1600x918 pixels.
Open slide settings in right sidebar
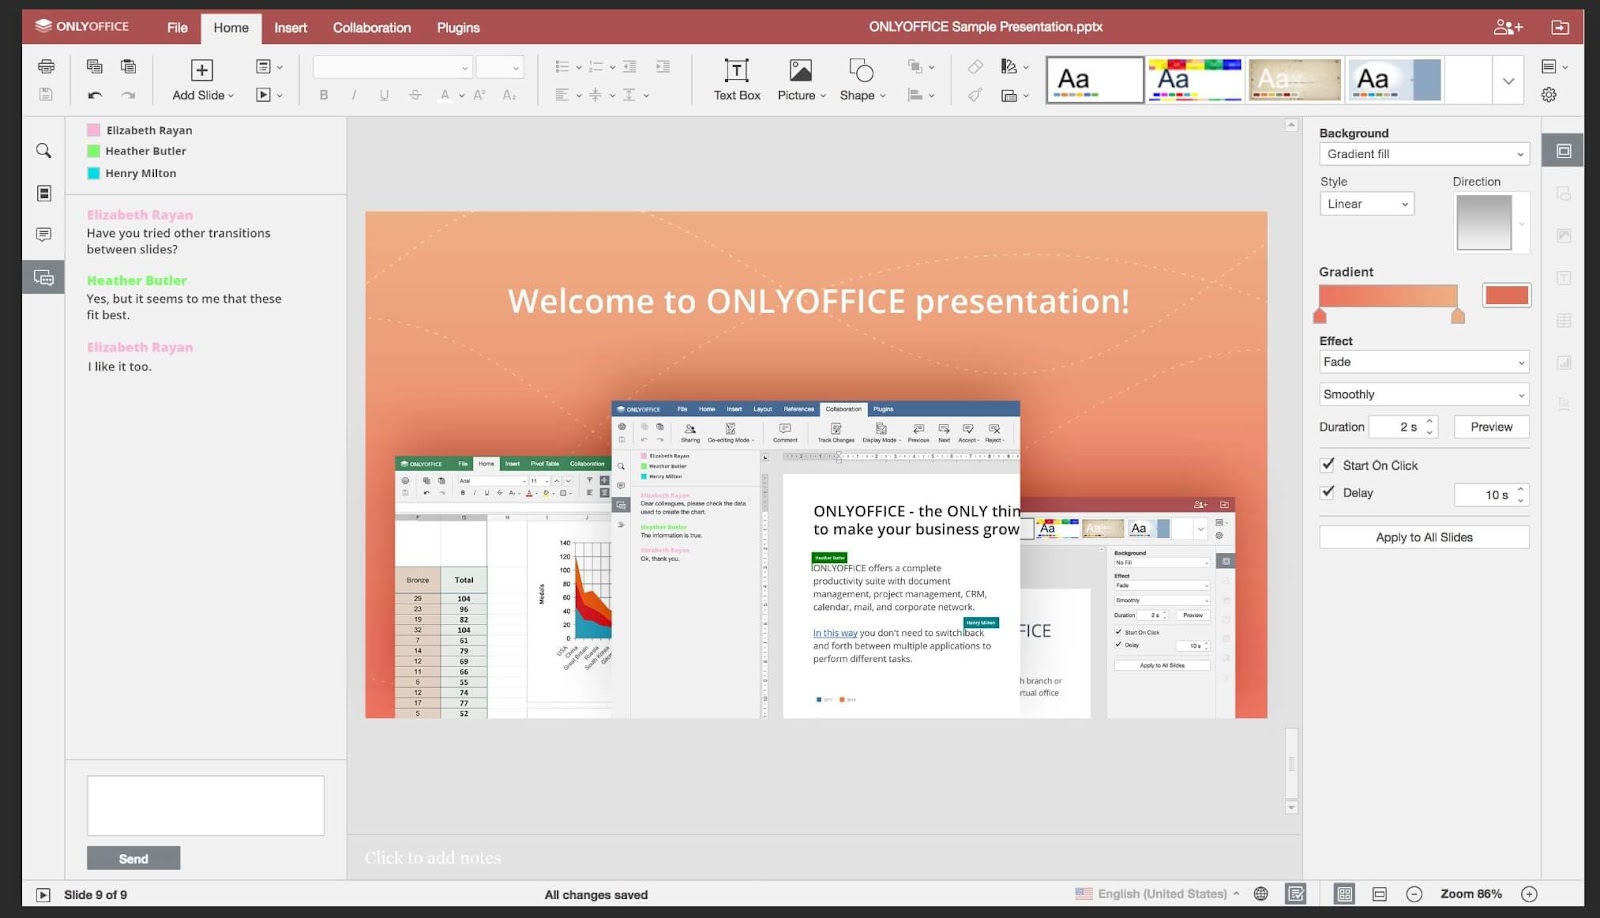click(1564, 151)
